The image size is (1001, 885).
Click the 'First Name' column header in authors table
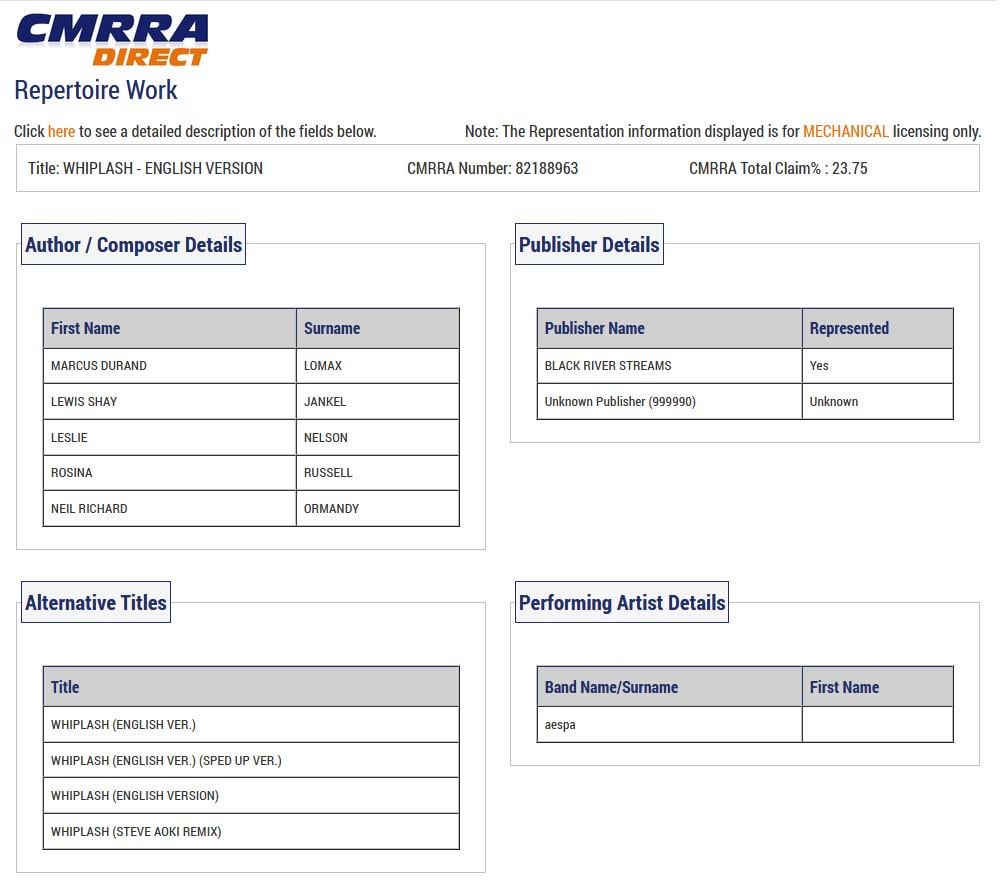point(170,328)
